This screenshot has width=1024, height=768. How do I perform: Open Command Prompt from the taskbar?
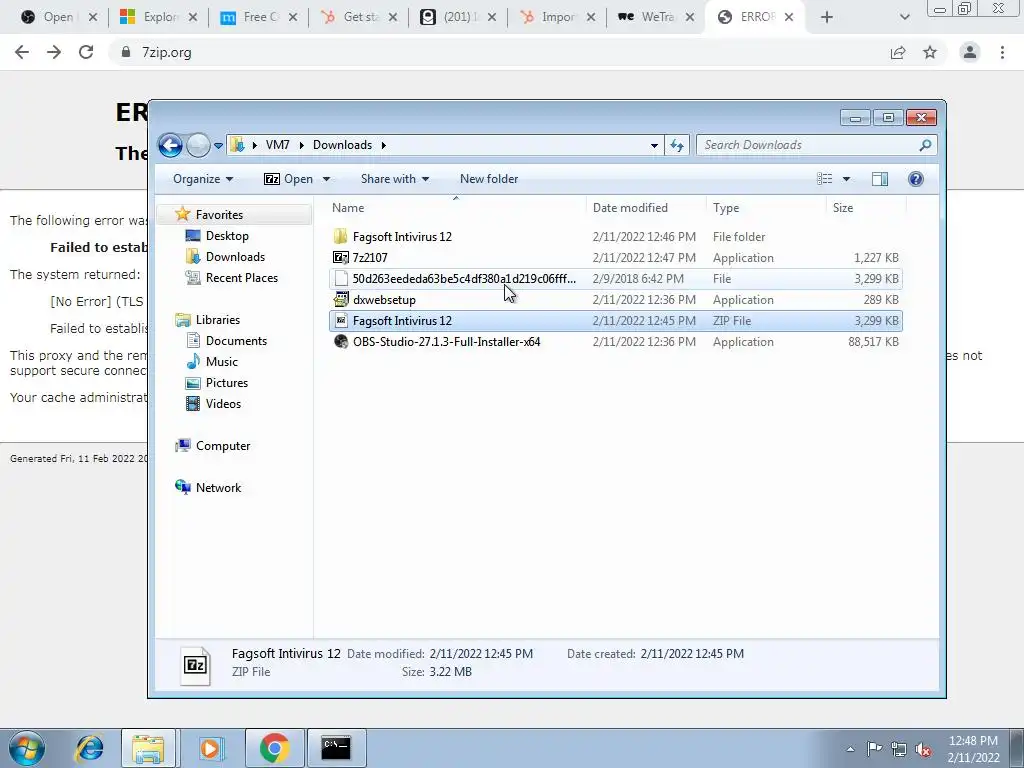(336, 748)
